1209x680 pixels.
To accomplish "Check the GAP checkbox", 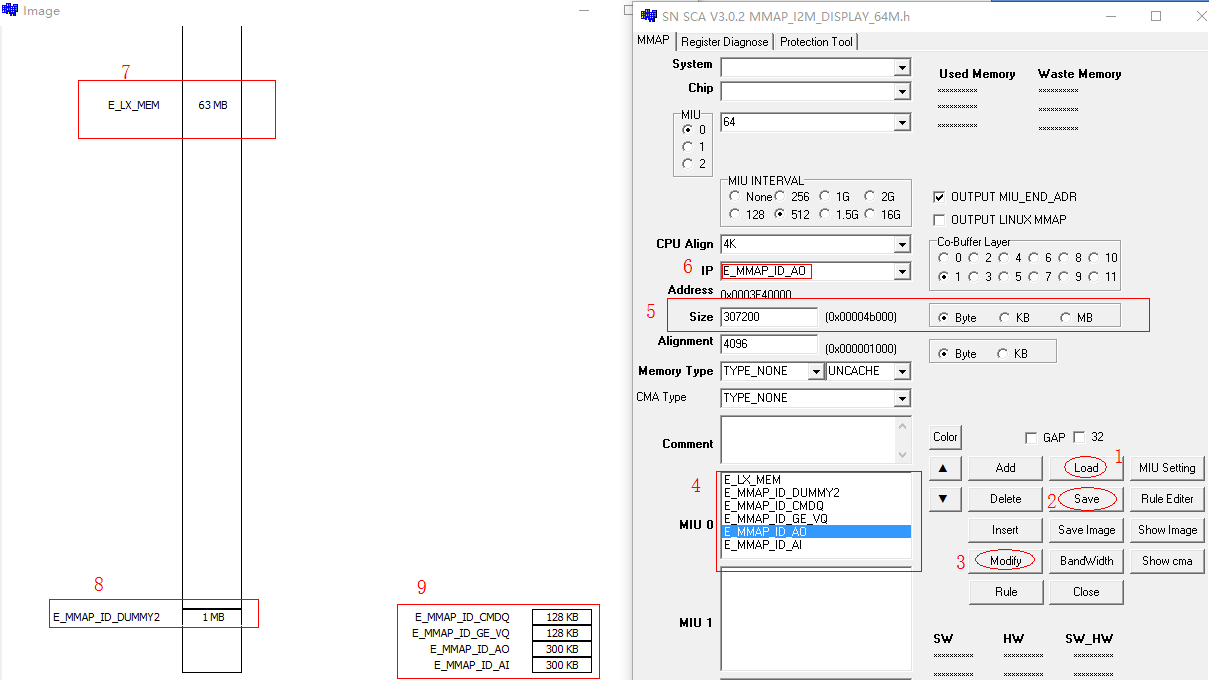I will (x=1031, y=437).
